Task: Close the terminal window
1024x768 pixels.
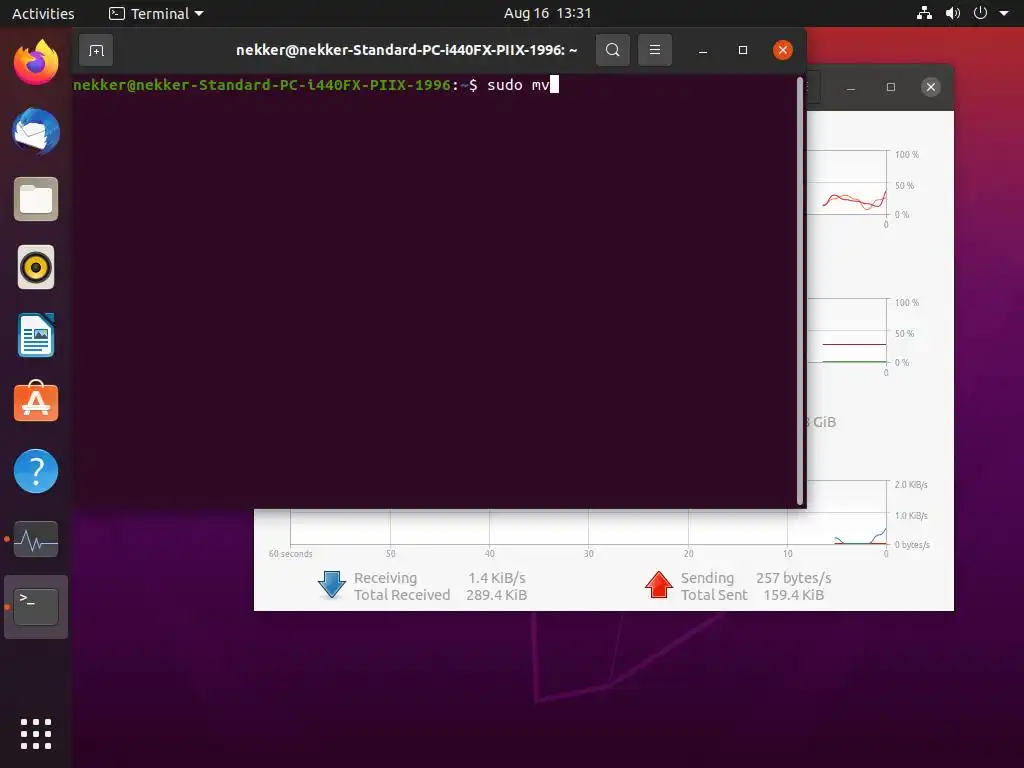Action: click(x=782, y=50)
